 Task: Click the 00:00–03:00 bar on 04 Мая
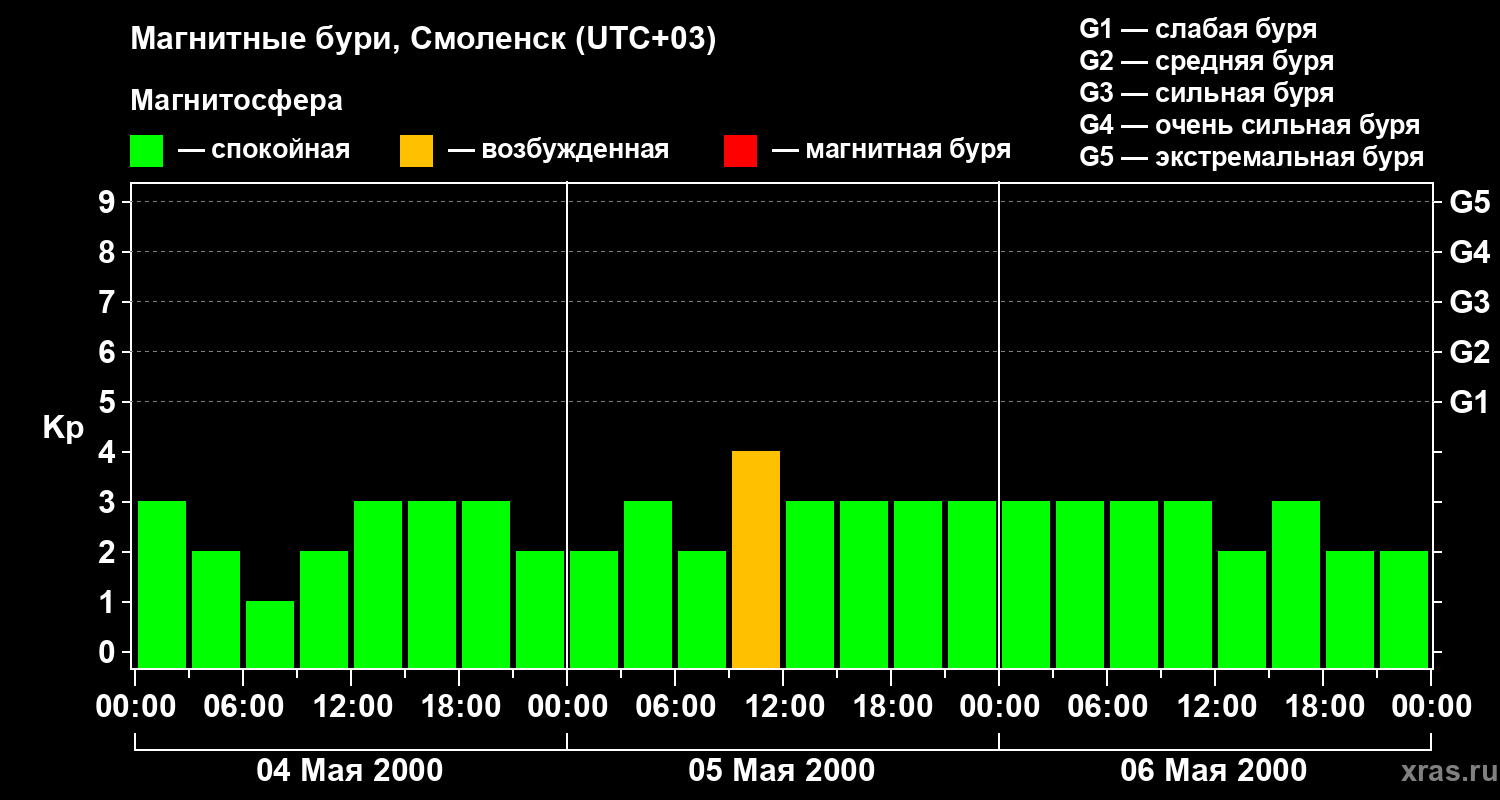tap(162, 585)
